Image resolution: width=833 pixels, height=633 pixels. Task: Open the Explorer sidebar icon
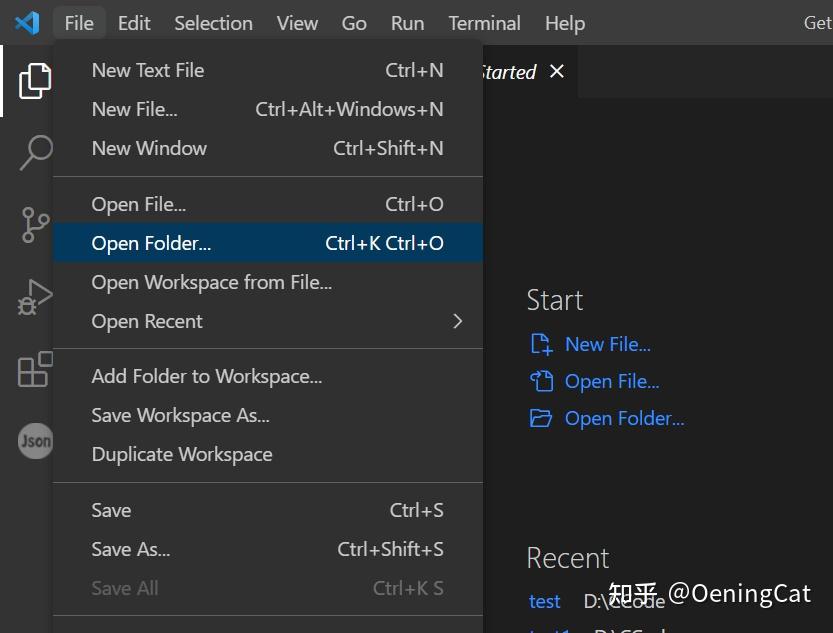pos(35,80)
